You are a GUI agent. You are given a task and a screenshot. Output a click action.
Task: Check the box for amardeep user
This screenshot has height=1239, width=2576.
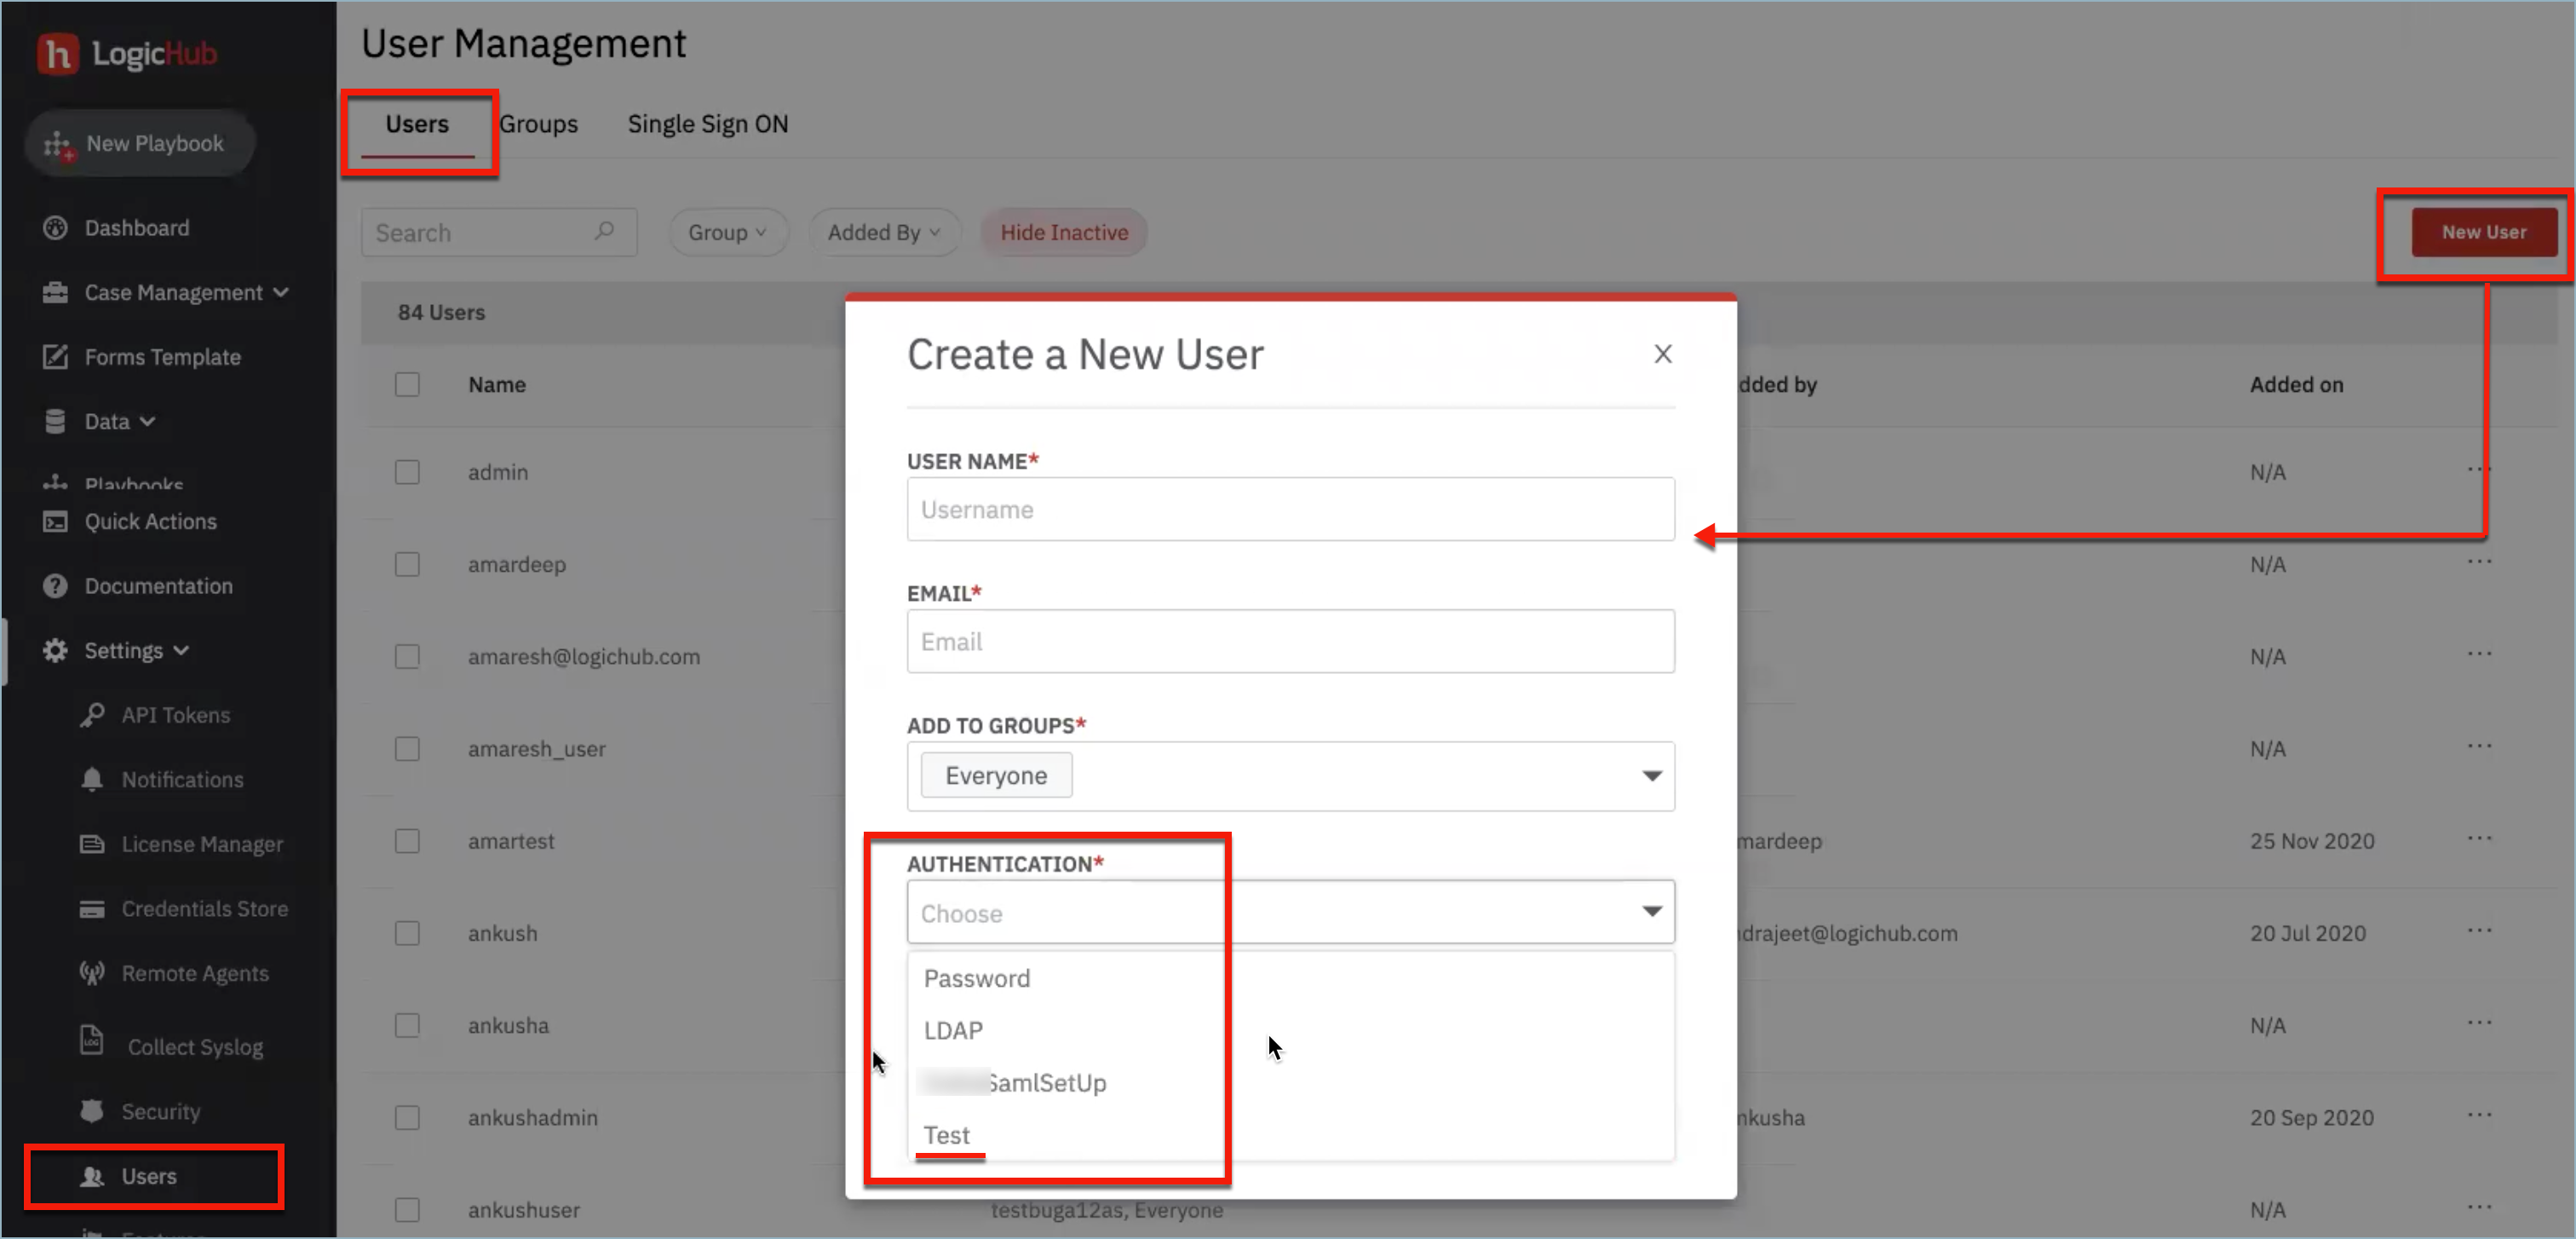click(407, 564)
